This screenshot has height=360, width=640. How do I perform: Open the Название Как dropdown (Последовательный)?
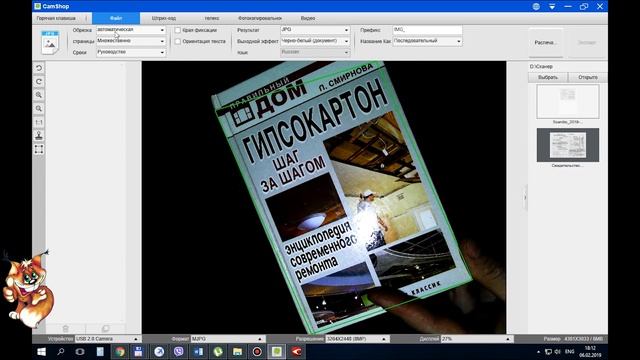(x=427, y=41)
